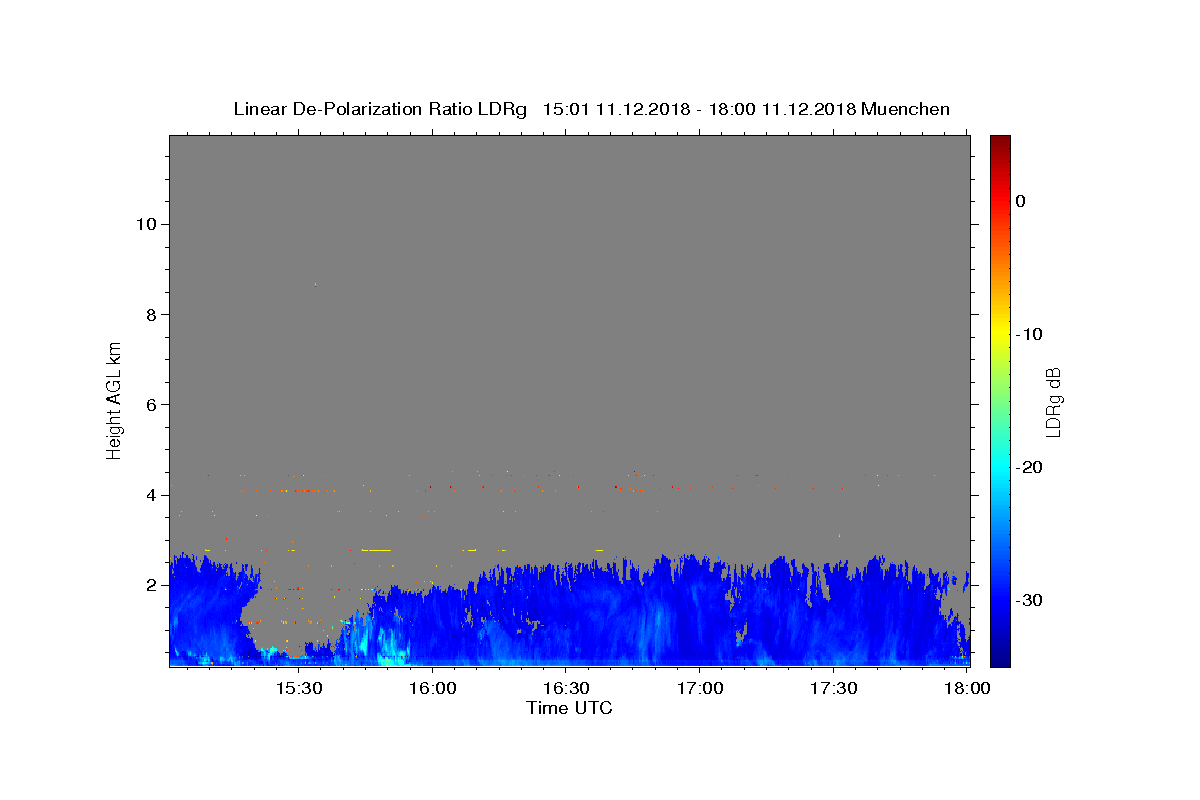
Task: Click the plot title 'Linear De-Polarization Ratio LDRg'
Action: [x=379, y=109]
